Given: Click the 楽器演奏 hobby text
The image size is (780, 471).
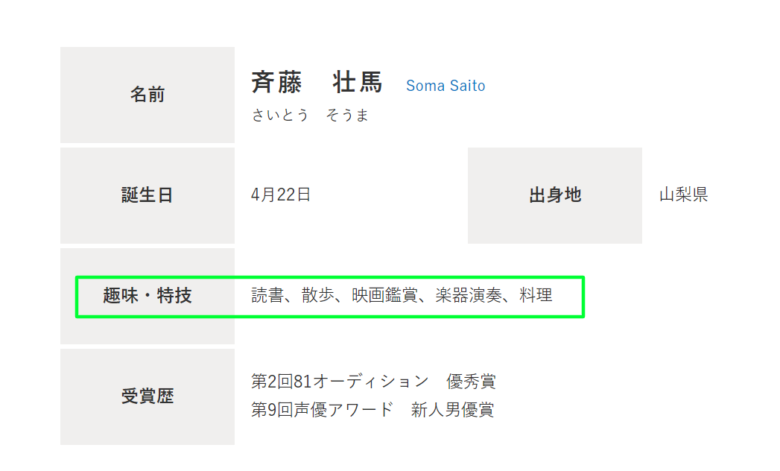Looking at the screenshot, I should 469,295.
